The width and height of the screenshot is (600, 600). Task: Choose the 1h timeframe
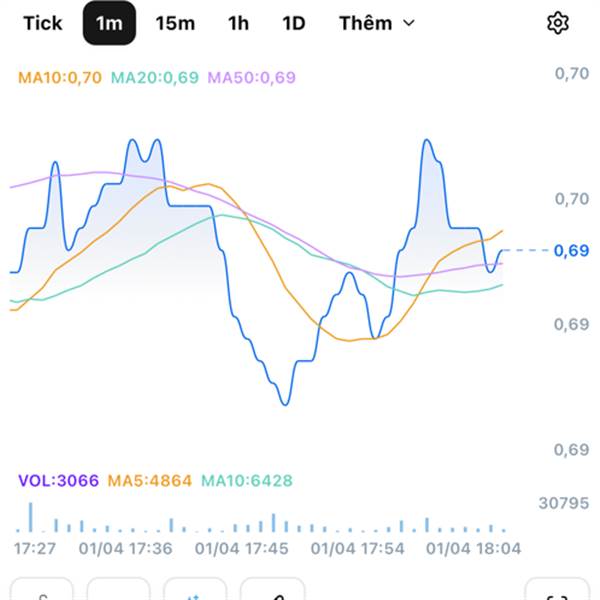click(x=238, y=24)
